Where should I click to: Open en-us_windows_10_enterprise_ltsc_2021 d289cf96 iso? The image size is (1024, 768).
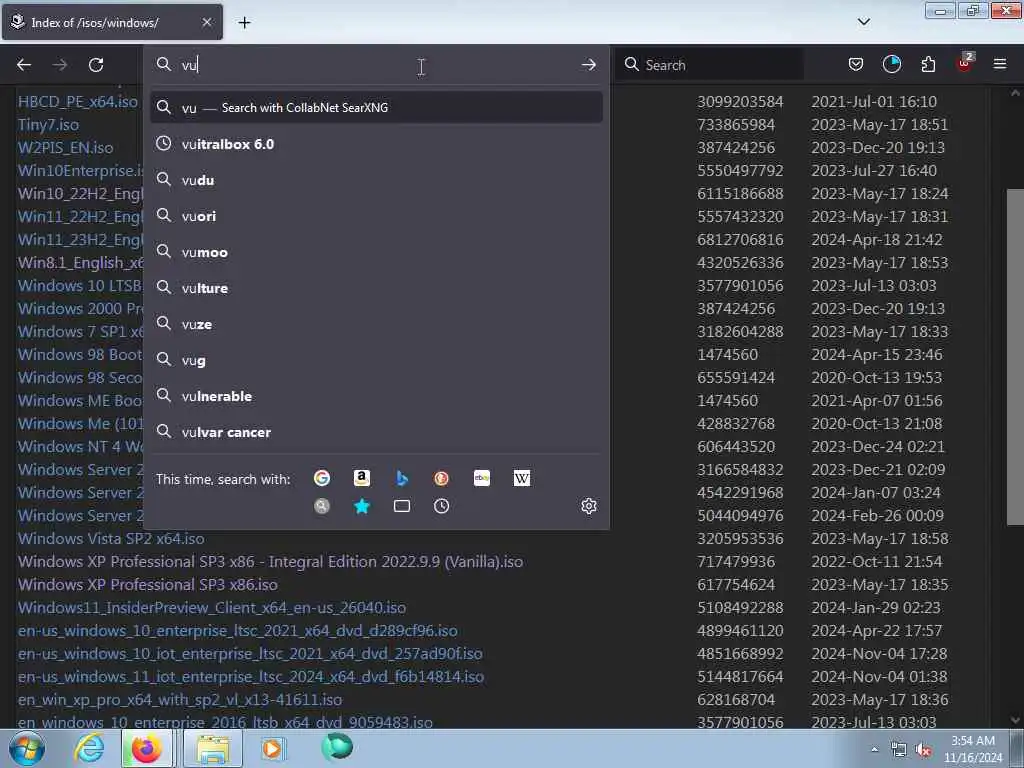pos(238,631)
